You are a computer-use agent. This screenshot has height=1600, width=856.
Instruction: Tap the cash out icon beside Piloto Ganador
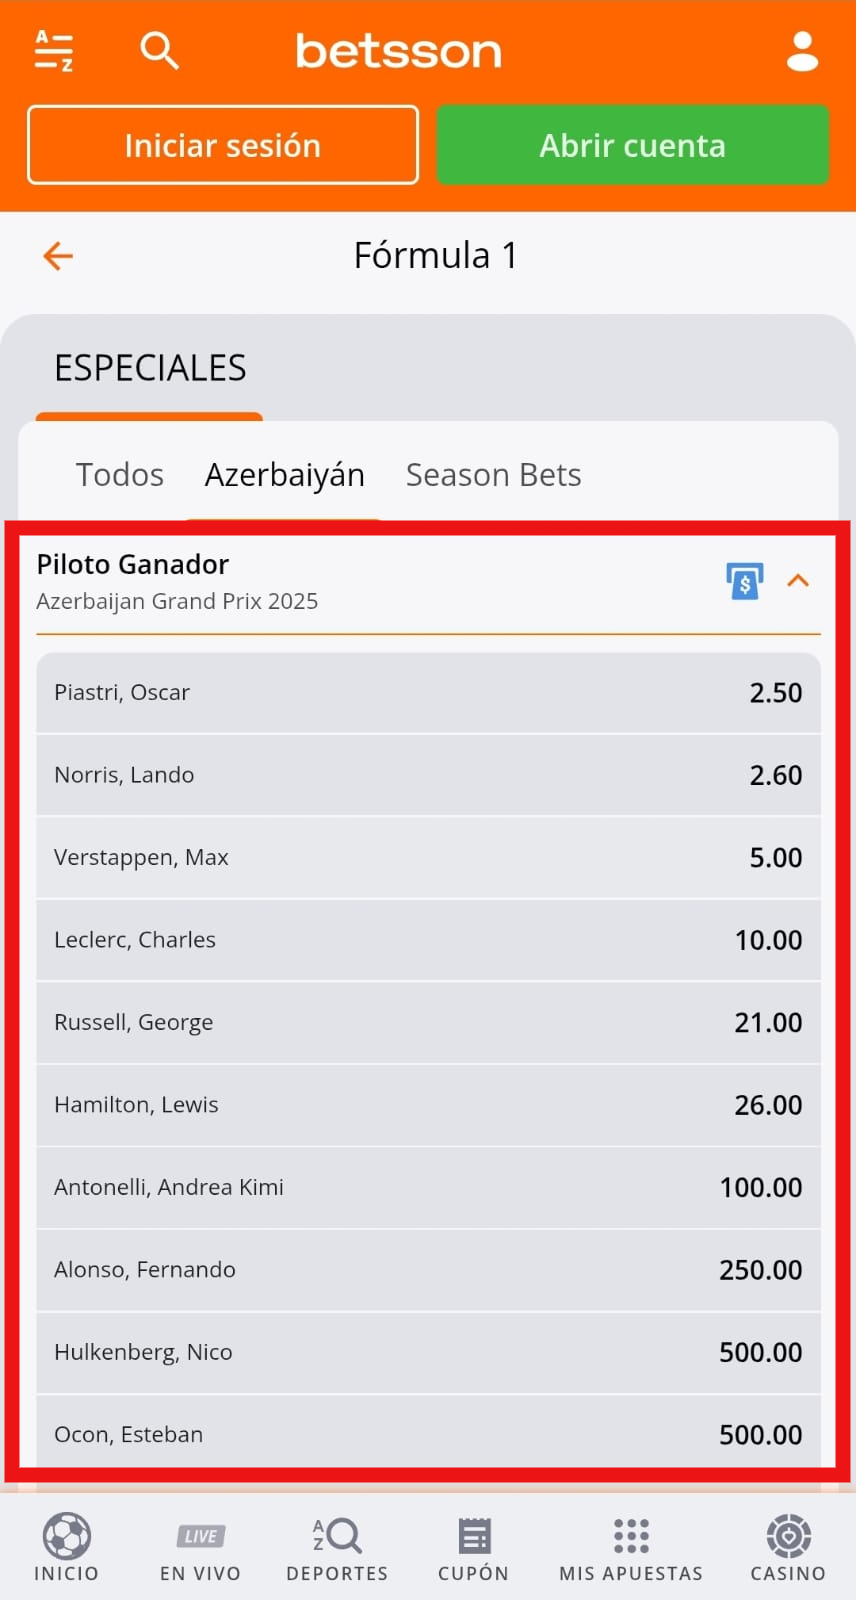(744, 581)
